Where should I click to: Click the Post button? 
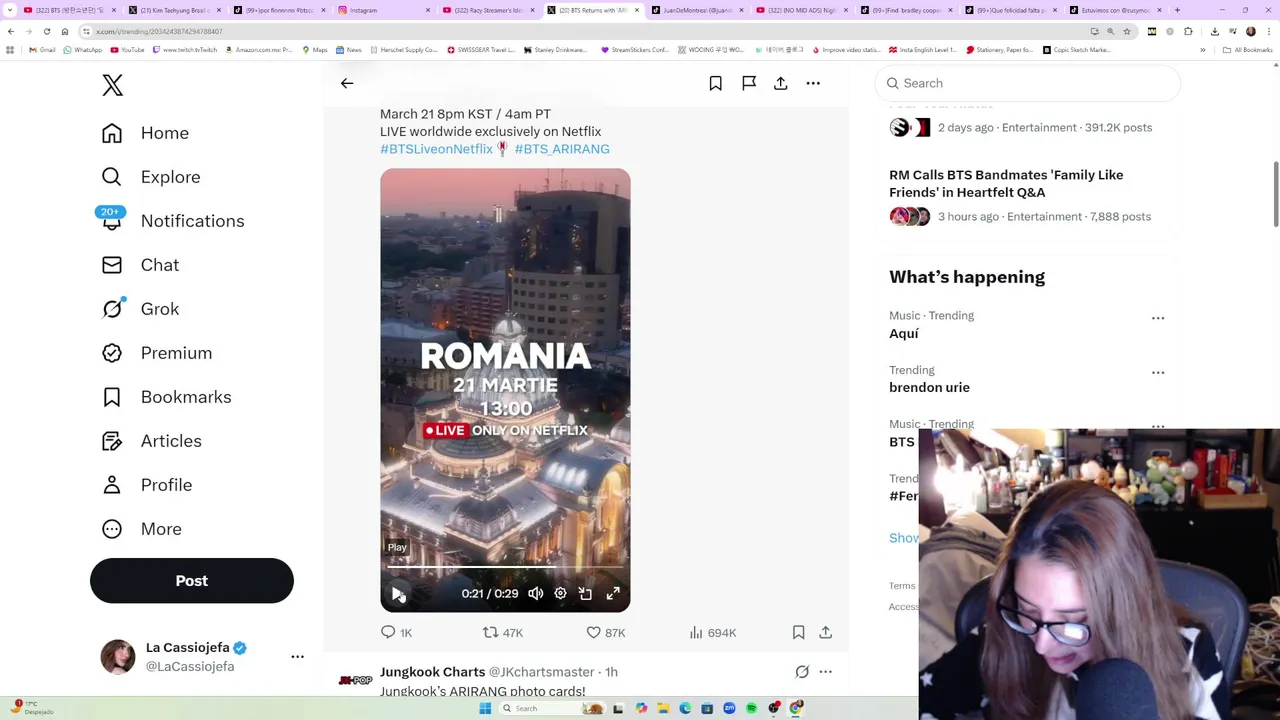click(192, 581)
